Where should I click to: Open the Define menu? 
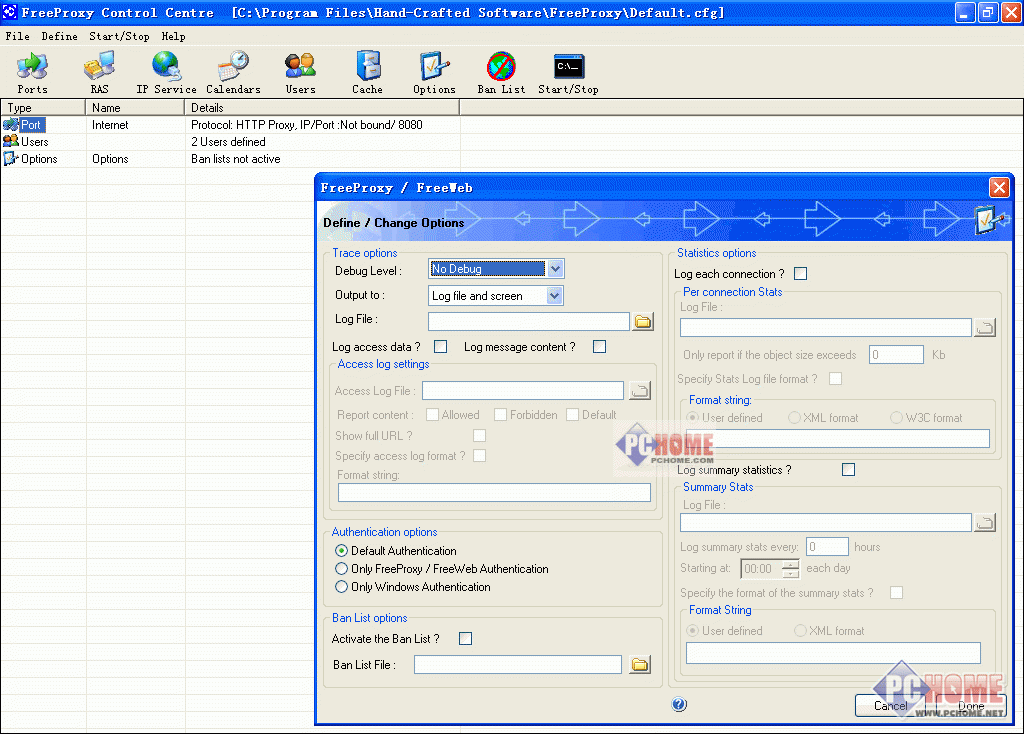(x=59, y=37)
